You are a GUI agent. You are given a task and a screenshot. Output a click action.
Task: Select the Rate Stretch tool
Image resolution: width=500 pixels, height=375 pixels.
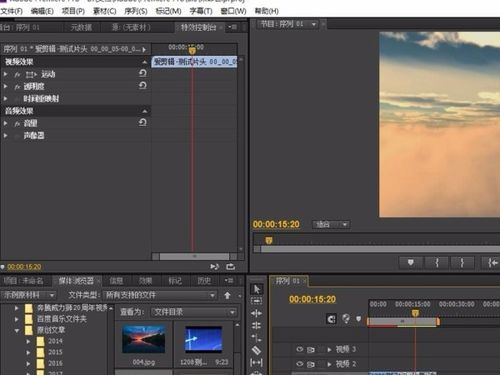[256, 338]
